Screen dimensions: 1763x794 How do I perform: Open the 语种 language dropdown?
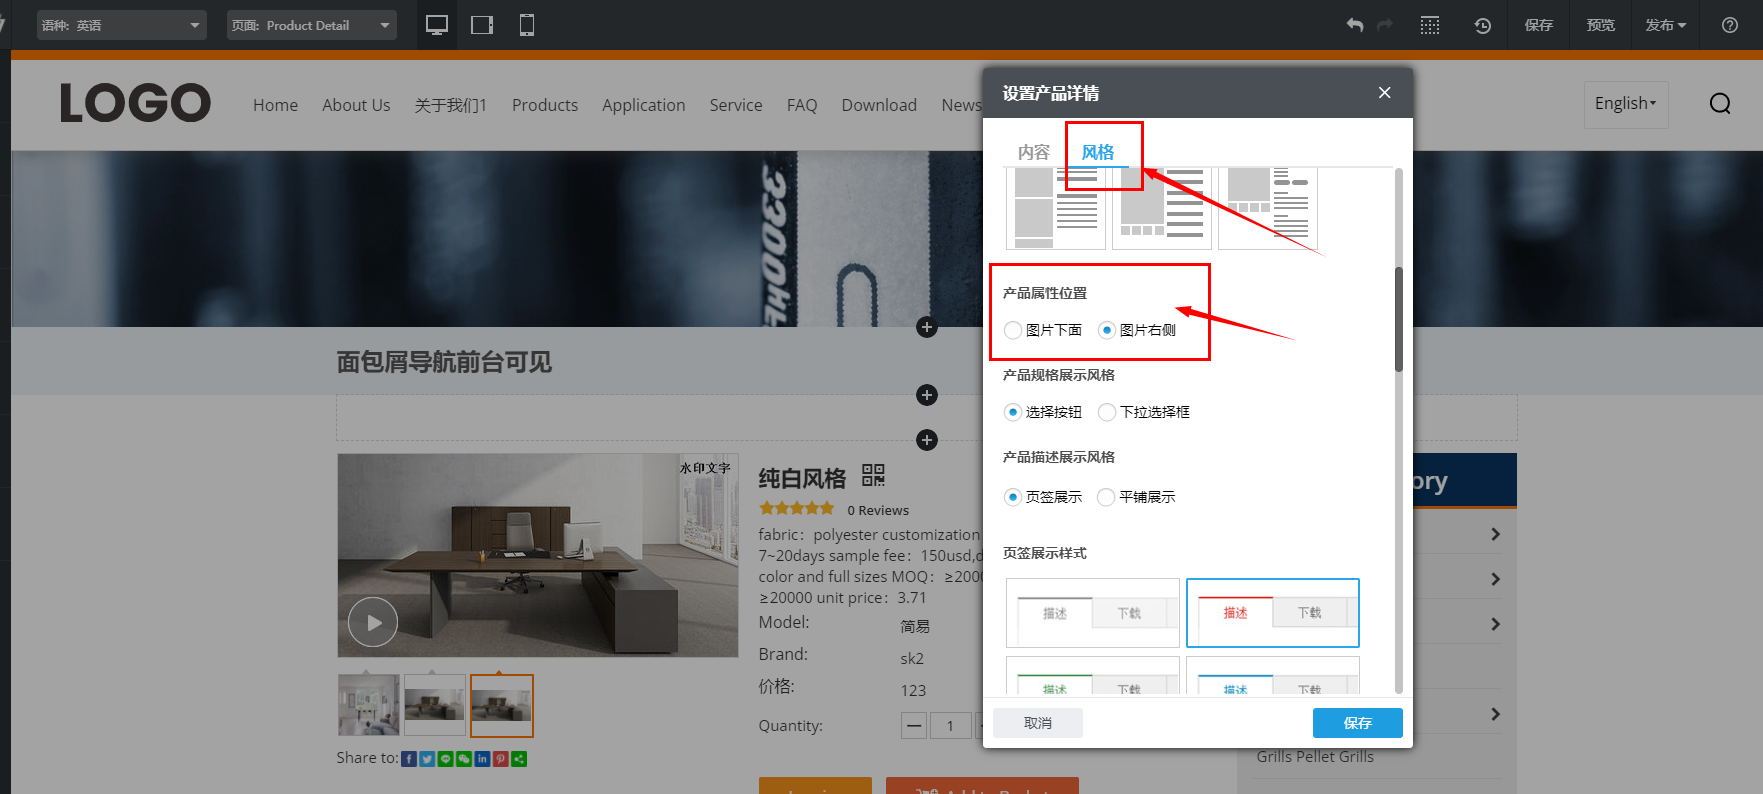click(122, 25)
